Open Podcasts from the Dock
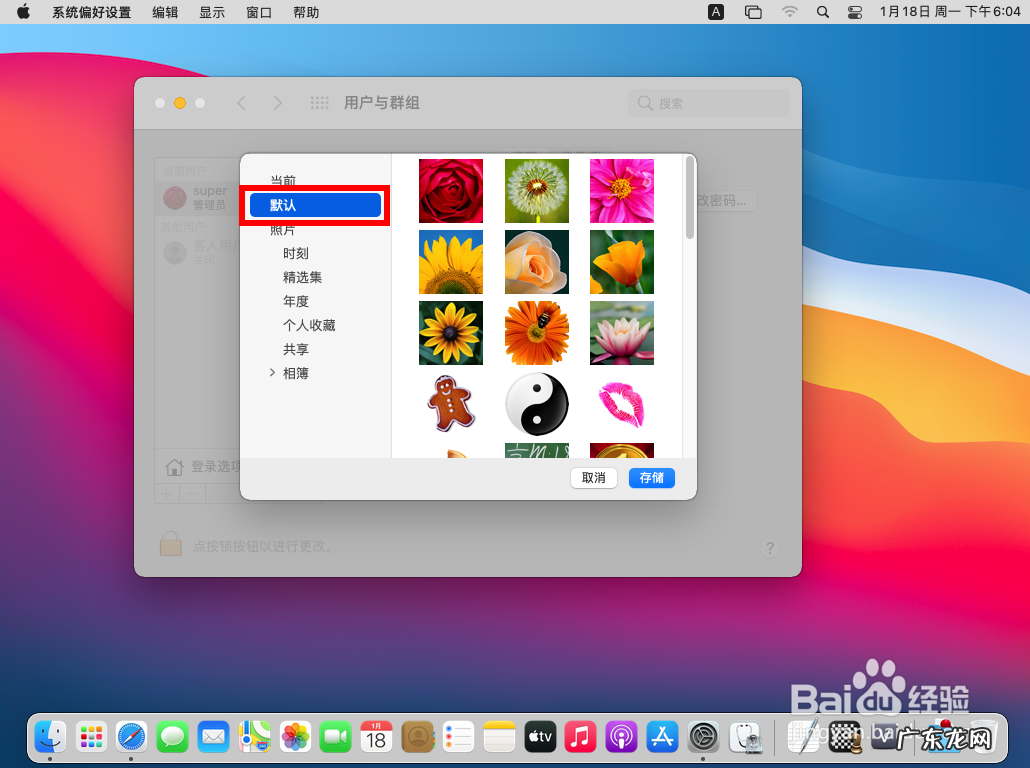The image size is (1030, 768). [621, 737]
